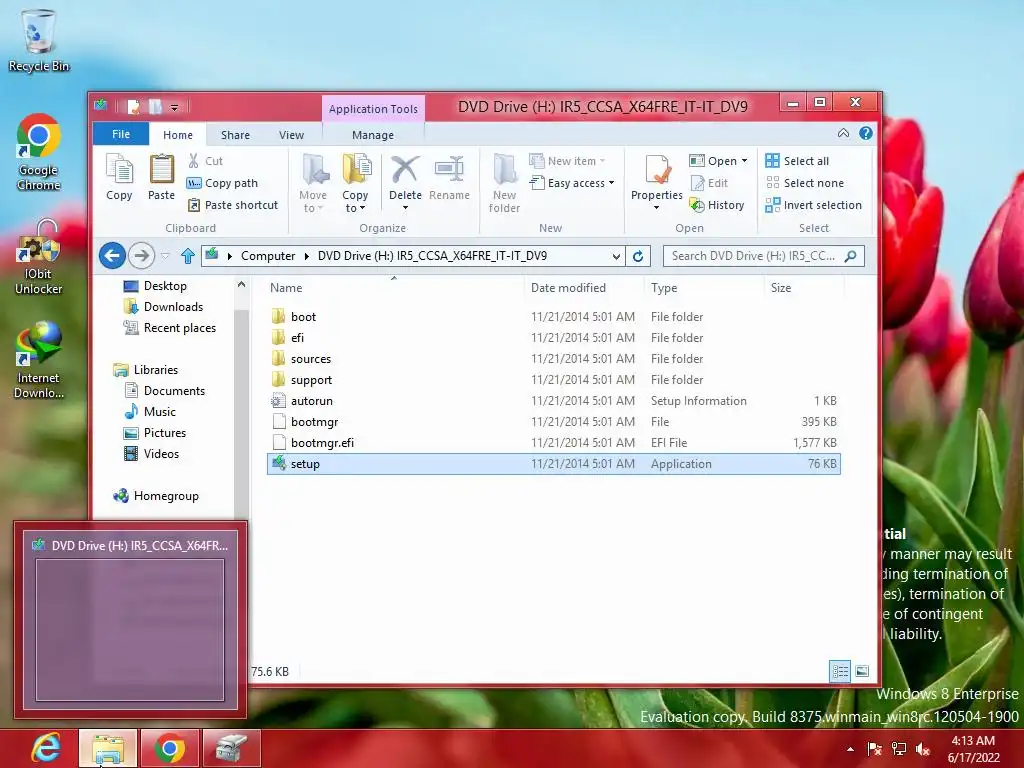Click the File Explorer taskbar button
Viewport: 1024px width, 768px height.
108,748
